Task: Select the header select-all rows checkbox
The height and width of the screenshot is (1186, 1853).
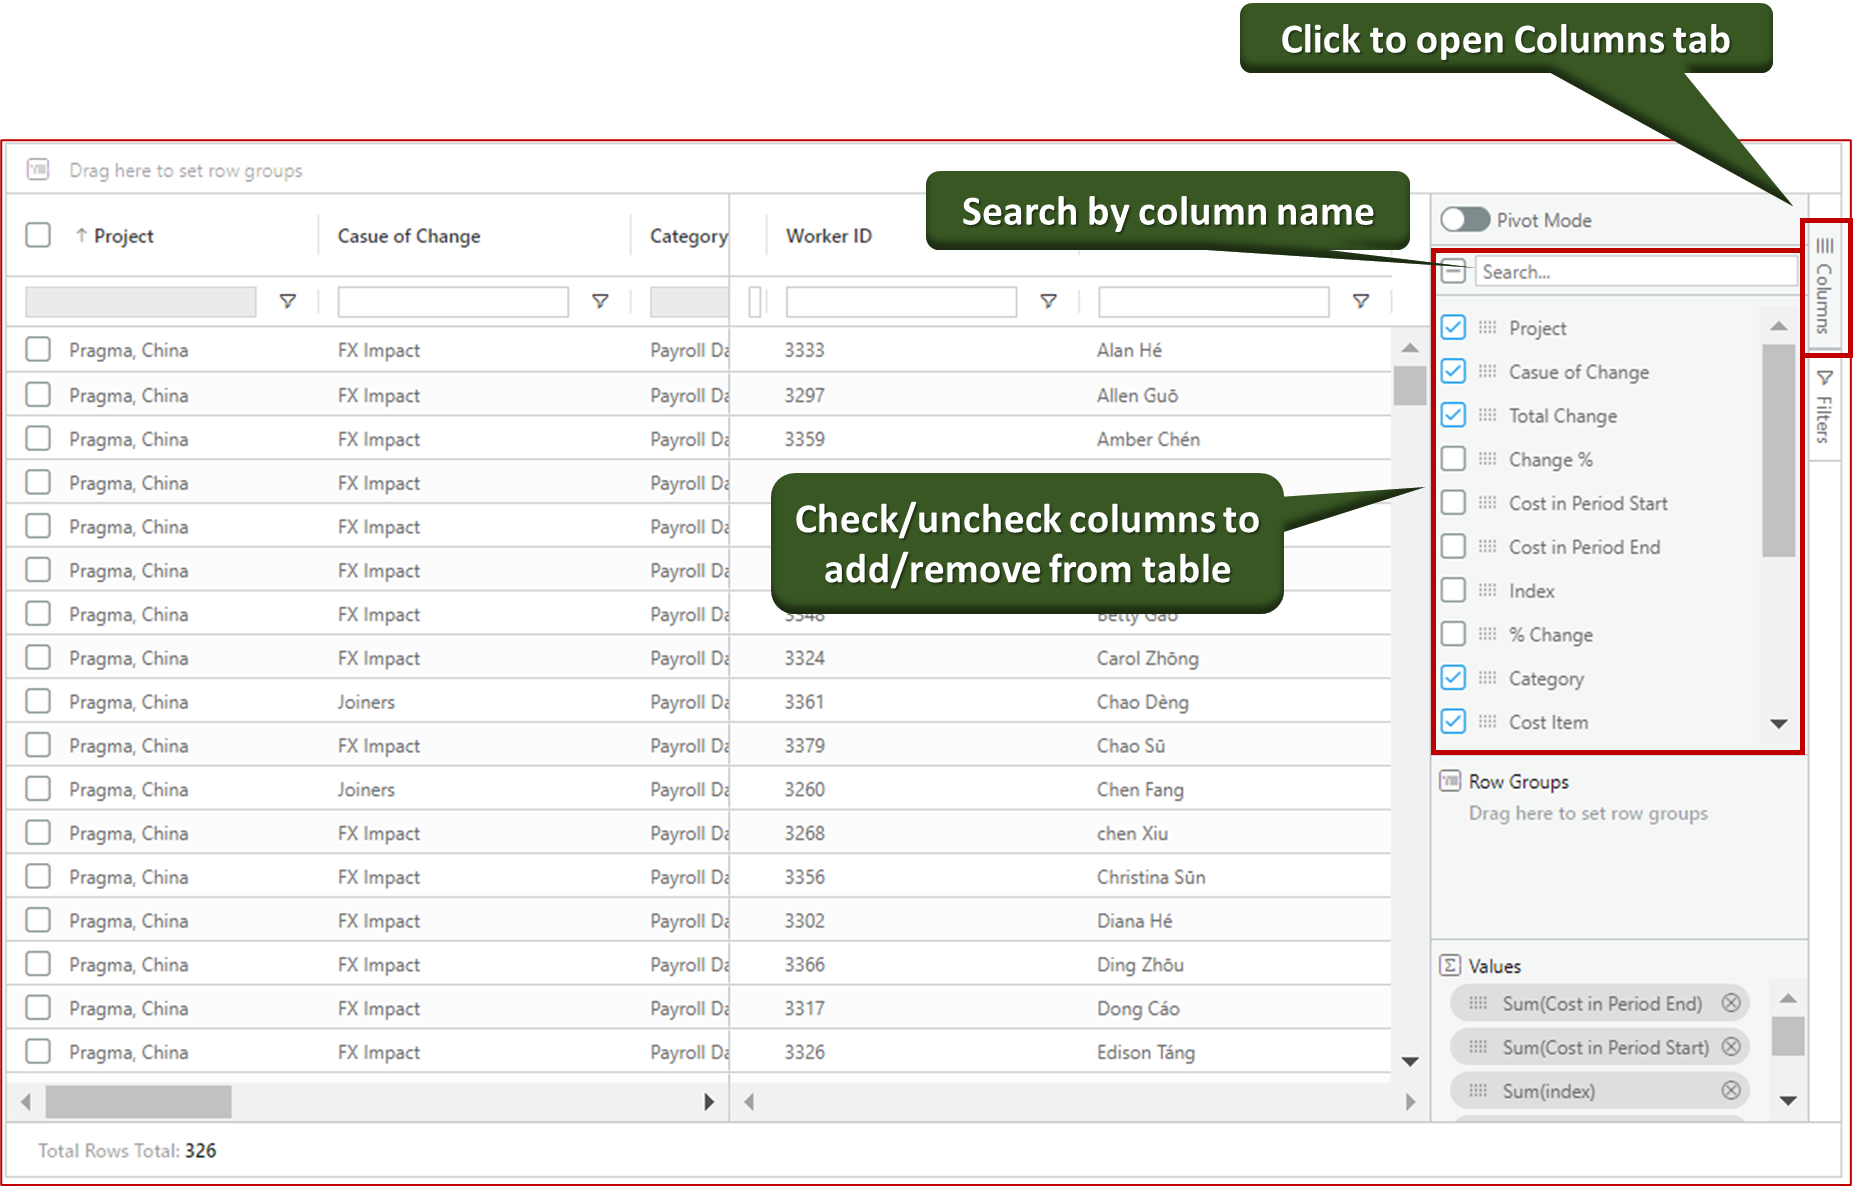Action: pyautogui.click(x=38, y=235)
